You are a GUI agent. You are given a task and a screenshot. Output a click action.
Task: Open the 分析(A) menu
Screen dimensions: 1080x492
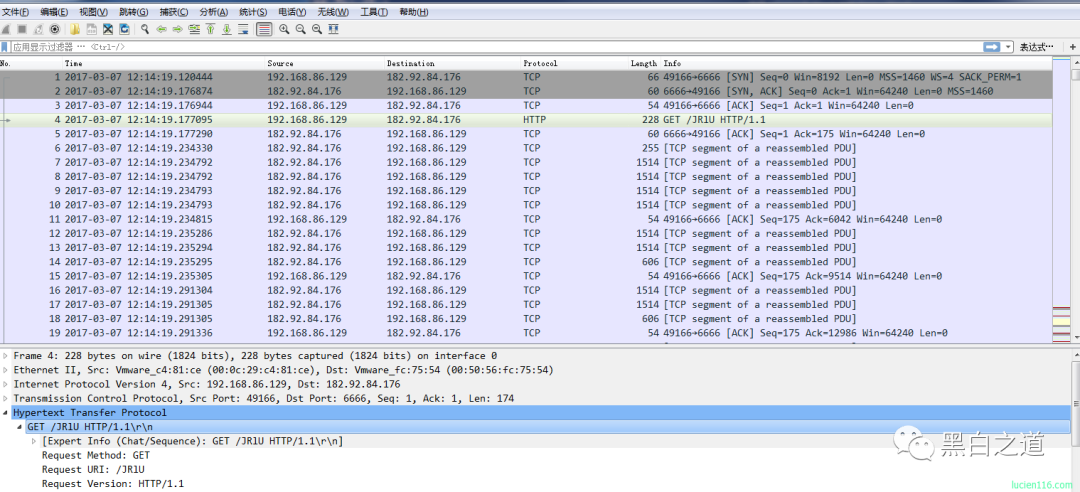214,12
